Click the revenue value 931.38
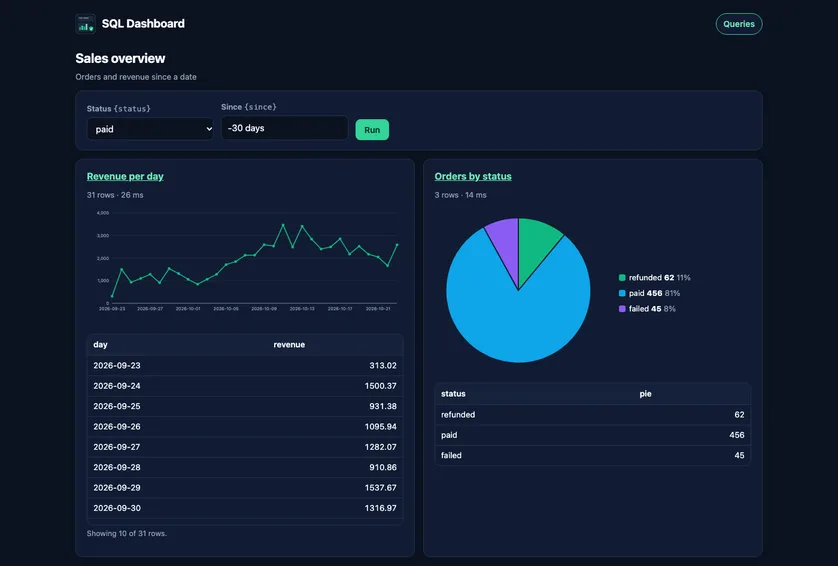This screenshot has height=566, width=838. pyautogui.click(x=383, y=406)
